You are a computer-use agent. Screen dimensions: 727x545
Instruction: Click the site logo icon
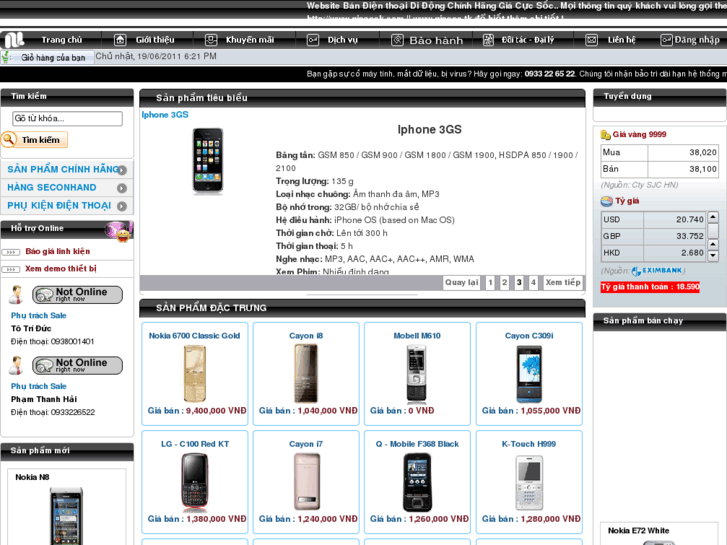pyautogui.click(x=14, y=40)
